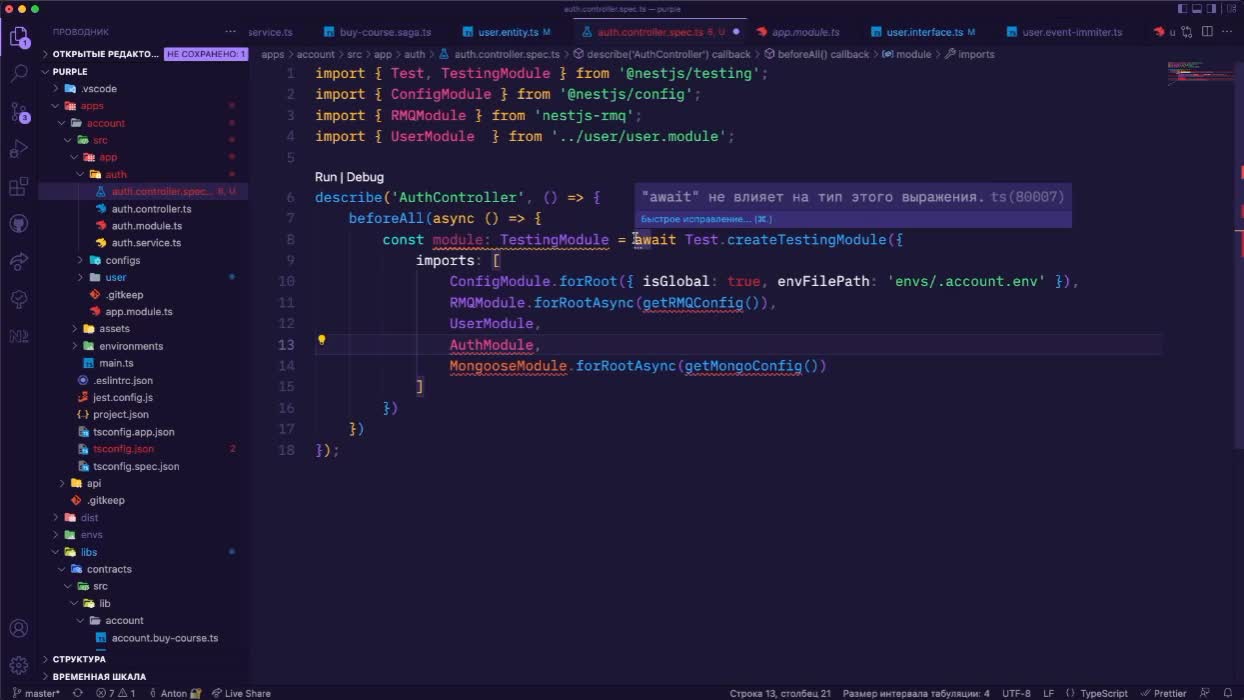Screen dimensions: 1244x700
Task: Expand the СТРУКТУРА section
Action: pos(79,660)
